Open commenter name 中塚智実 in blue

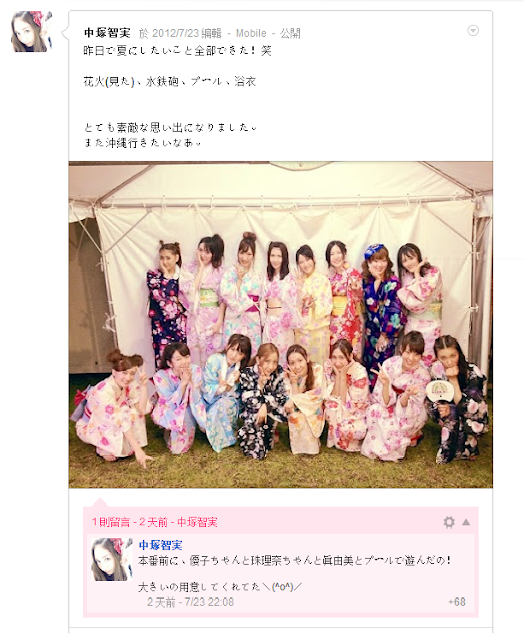[160, 545]
